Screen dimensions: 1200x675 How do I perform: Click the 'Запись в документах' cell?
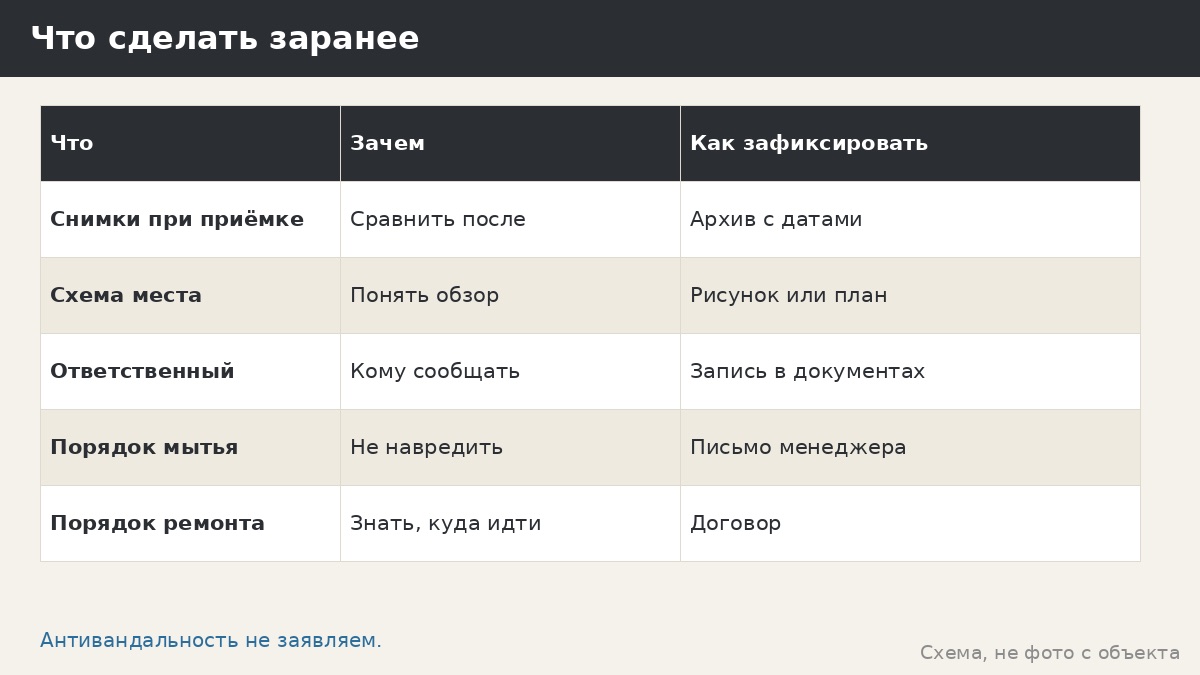pyautogui.click(x=910, y=371)
